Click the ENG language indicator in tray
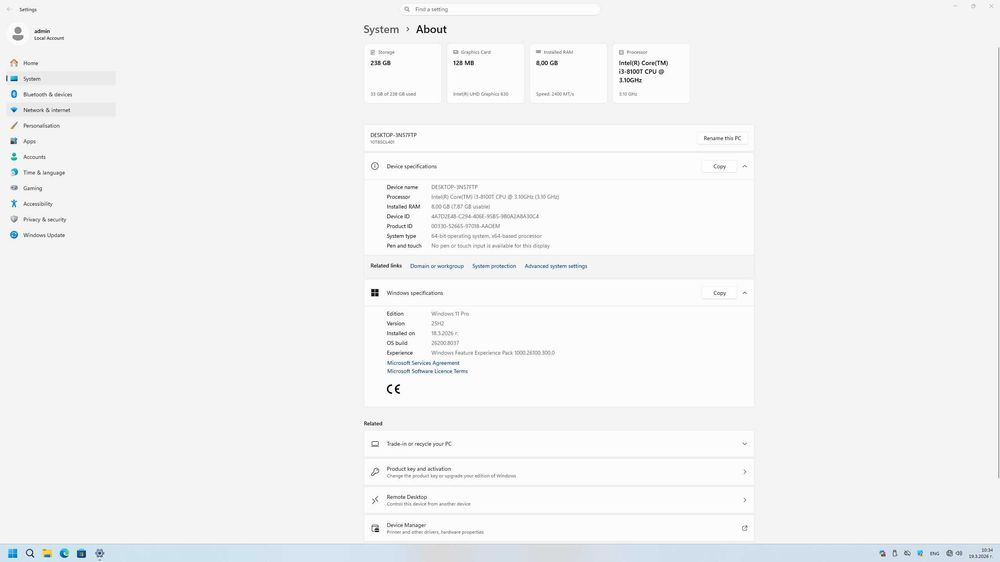Screen dimensions: 1000x562 [934, 554]
